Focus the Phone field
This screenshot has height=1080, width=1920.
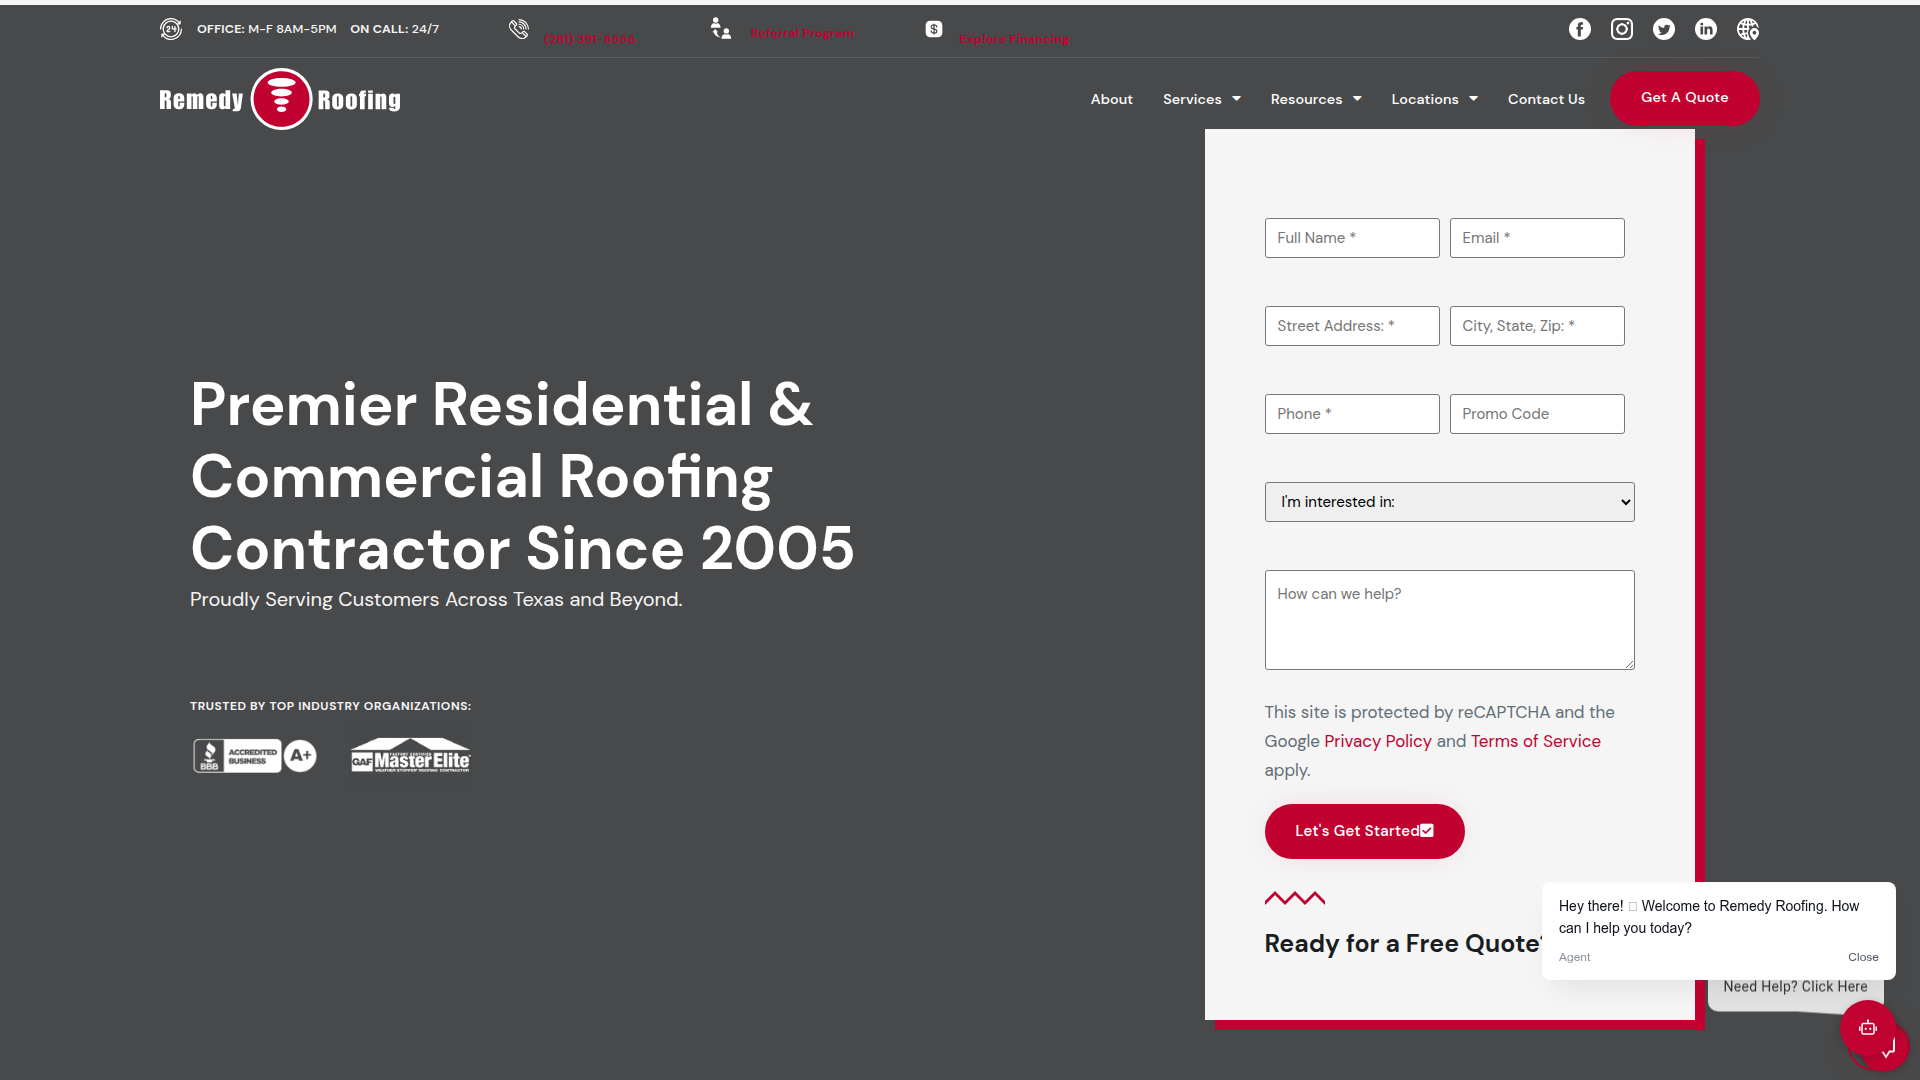coord(1352,414)
